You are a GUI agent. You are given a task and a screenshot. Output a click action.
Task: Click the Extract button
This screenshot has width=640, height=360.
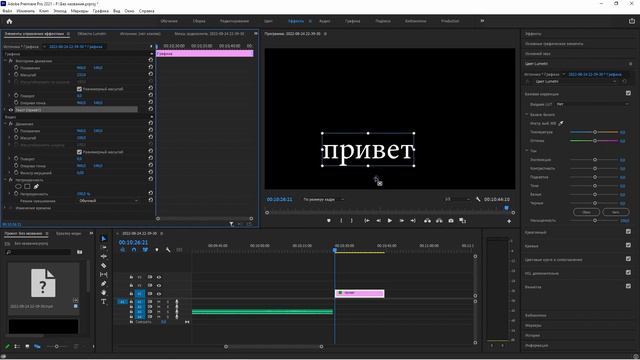[439, 221]
